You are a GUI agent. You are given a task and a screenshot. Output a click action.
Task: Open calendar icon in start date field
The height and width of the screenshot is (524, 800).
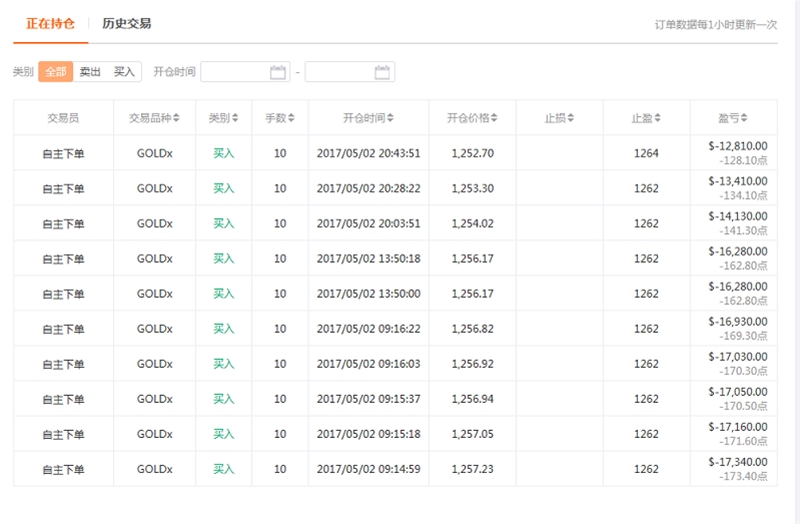click(x=278, y=72)
